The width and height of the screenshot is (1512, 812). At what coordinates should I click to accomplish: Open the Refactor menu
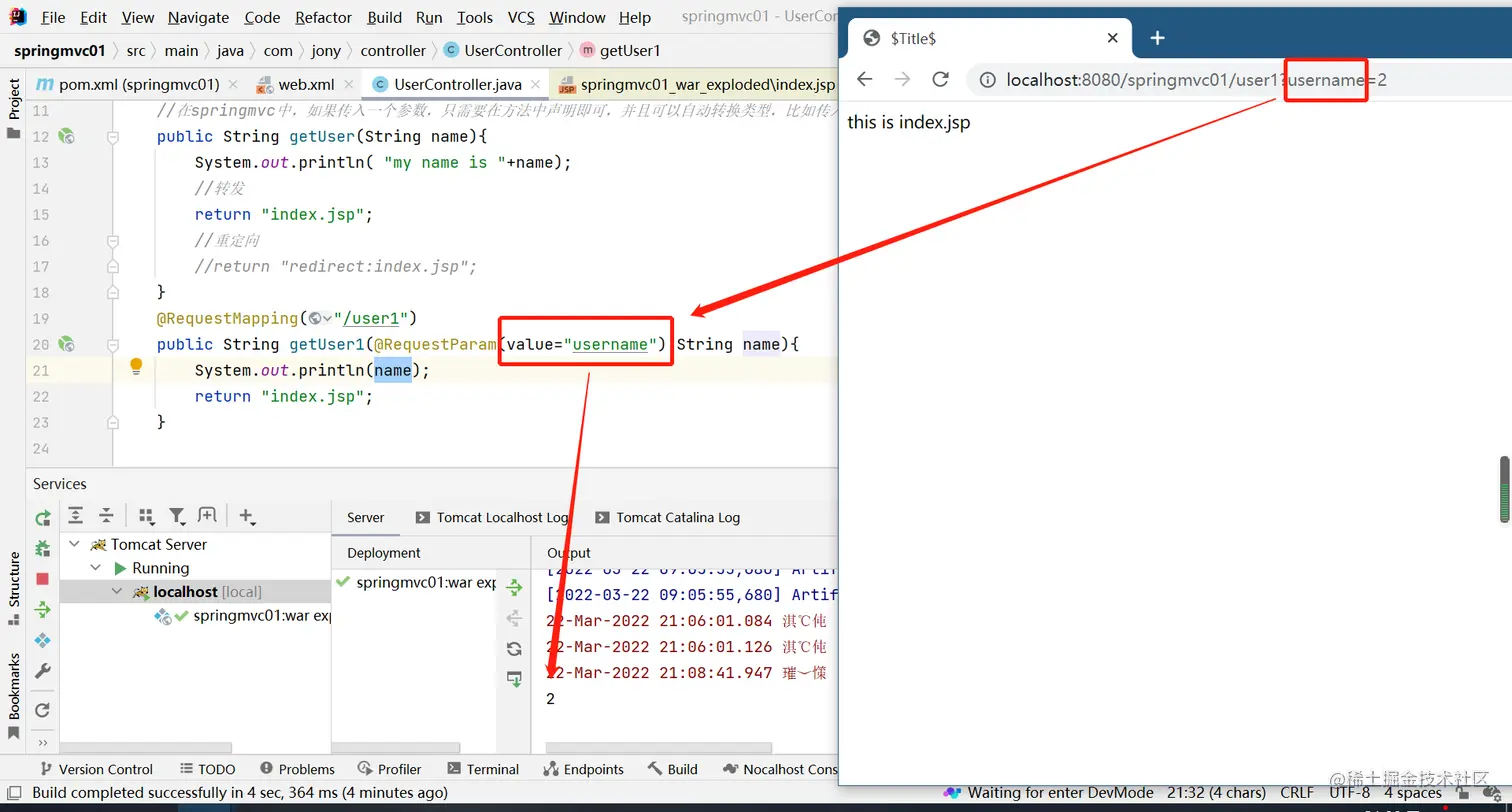pos(324,17)
